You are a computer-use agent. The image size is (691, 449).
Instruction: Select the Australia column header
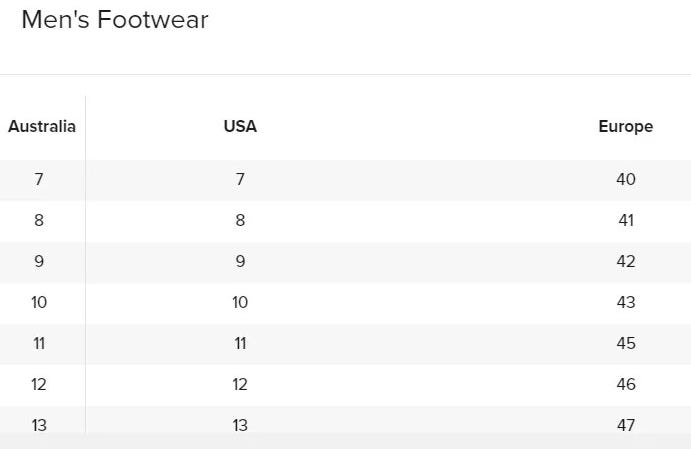(42, 127)
